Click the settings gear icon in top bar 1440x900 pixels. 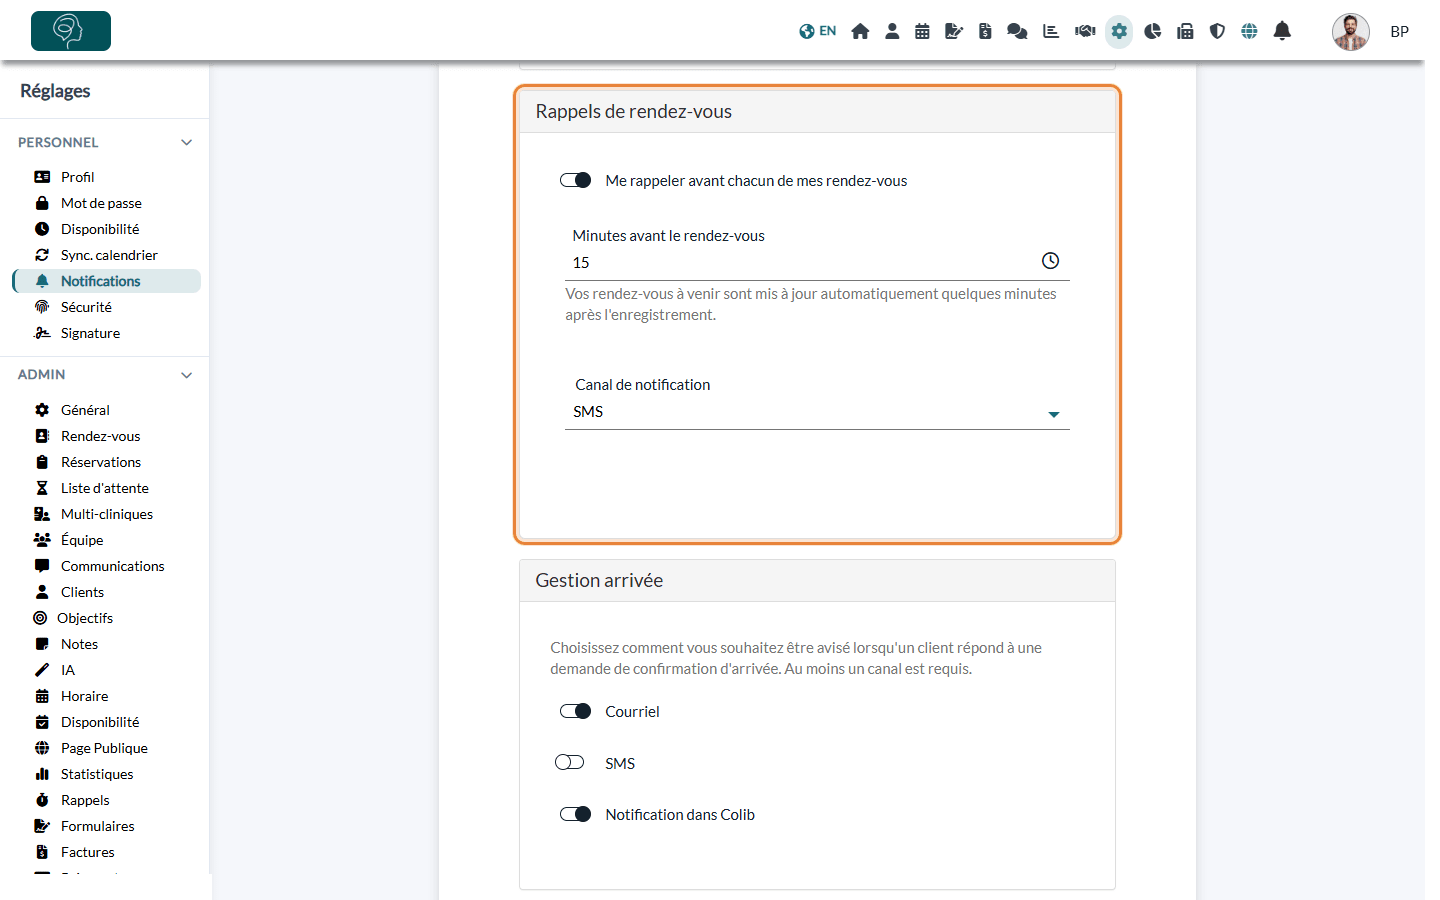[1119, 31]
